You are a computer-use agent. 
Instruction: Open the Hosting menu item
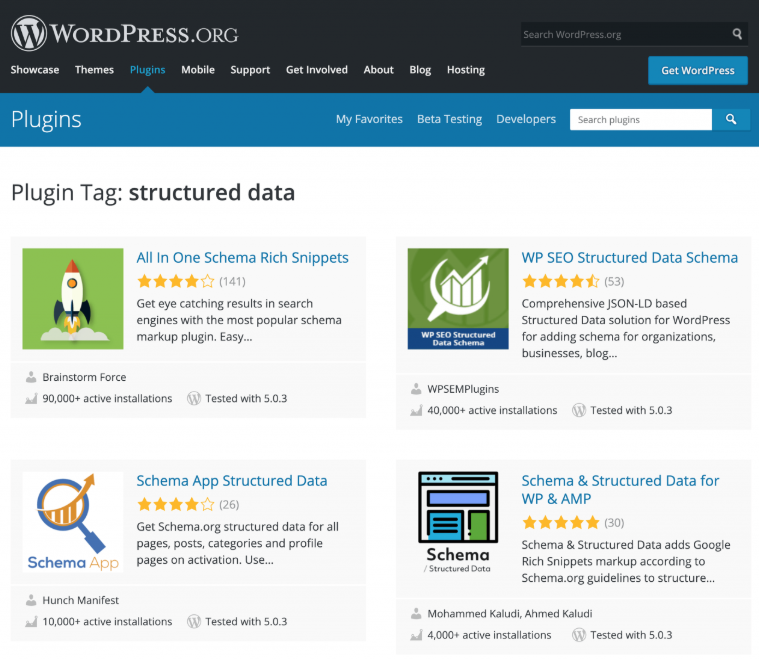pyautogui.click(x=466, y=70)
